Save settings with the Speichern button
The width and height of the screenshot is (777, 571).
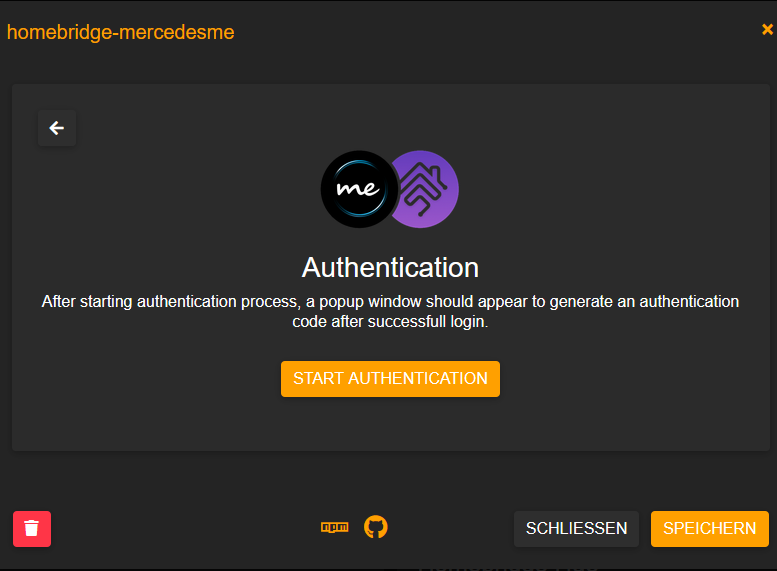pos(709,528)
